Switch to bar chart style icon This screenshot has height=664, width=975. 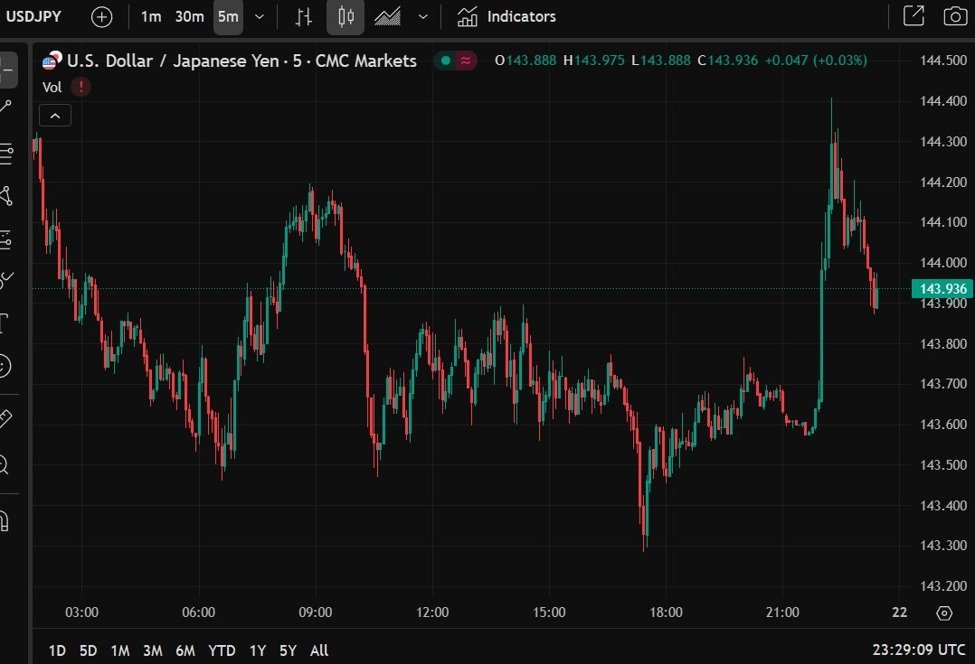[304, 17]
